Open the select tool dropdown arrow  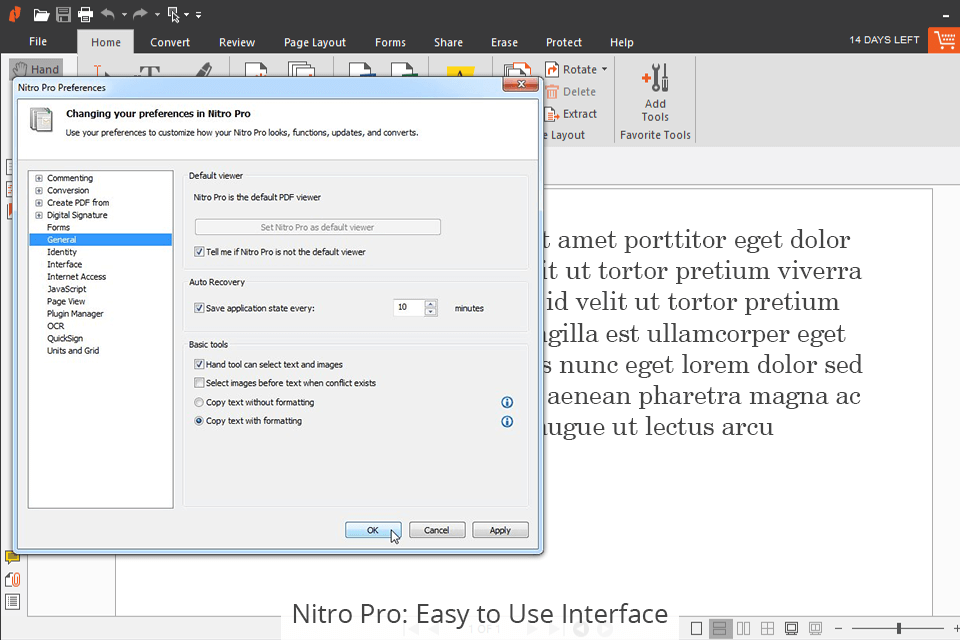pyautogui.click(x=186, y=15)
